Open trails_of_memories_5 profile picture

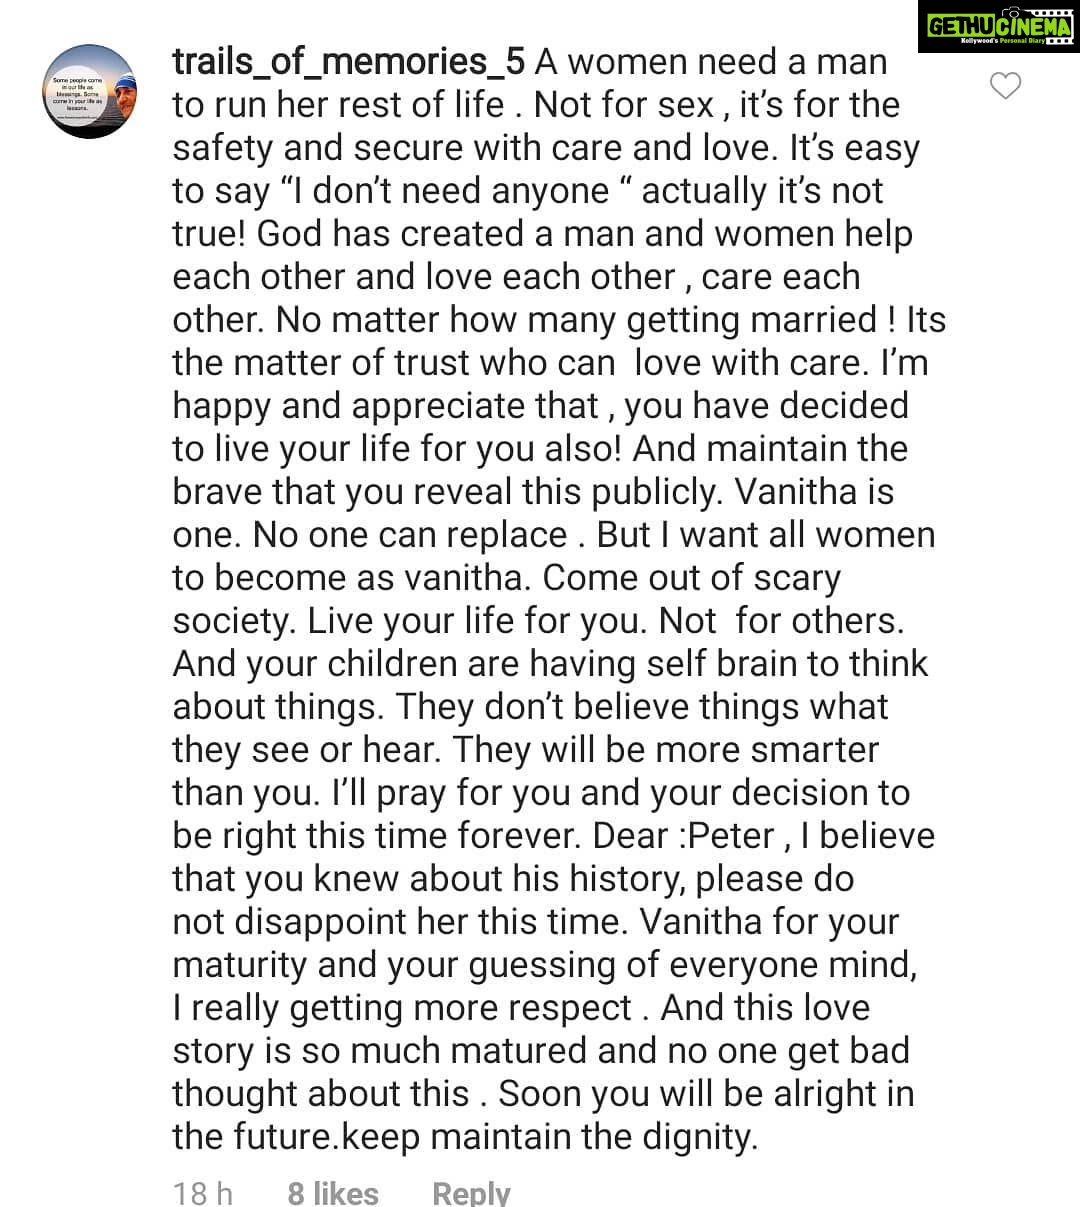[x=91, y=89]
